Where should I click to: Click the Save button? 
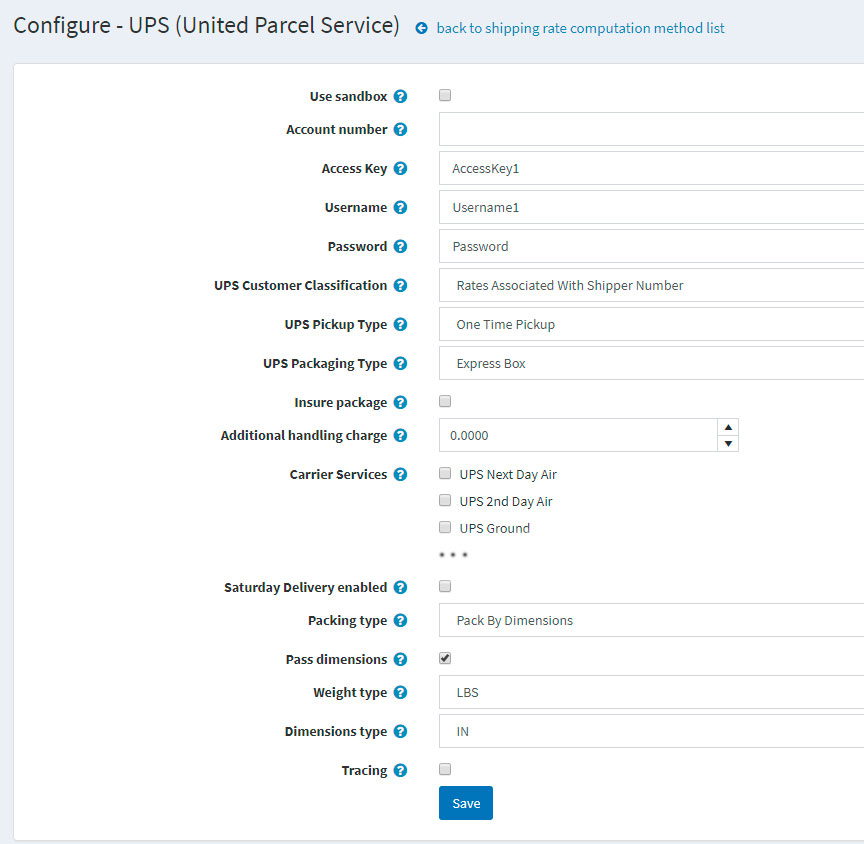click(465, 802)
